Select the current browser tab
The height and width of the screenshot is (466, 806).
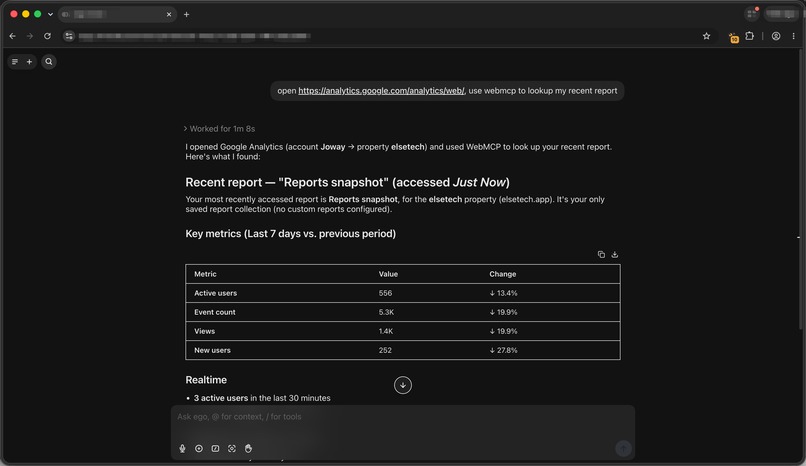click(117, 14)
